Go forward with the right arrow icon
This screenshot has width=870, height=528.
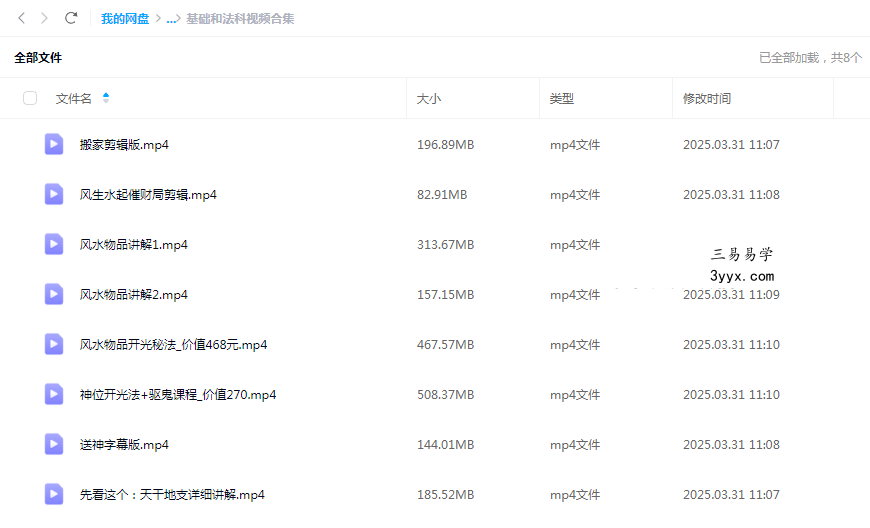pos(44,18)
